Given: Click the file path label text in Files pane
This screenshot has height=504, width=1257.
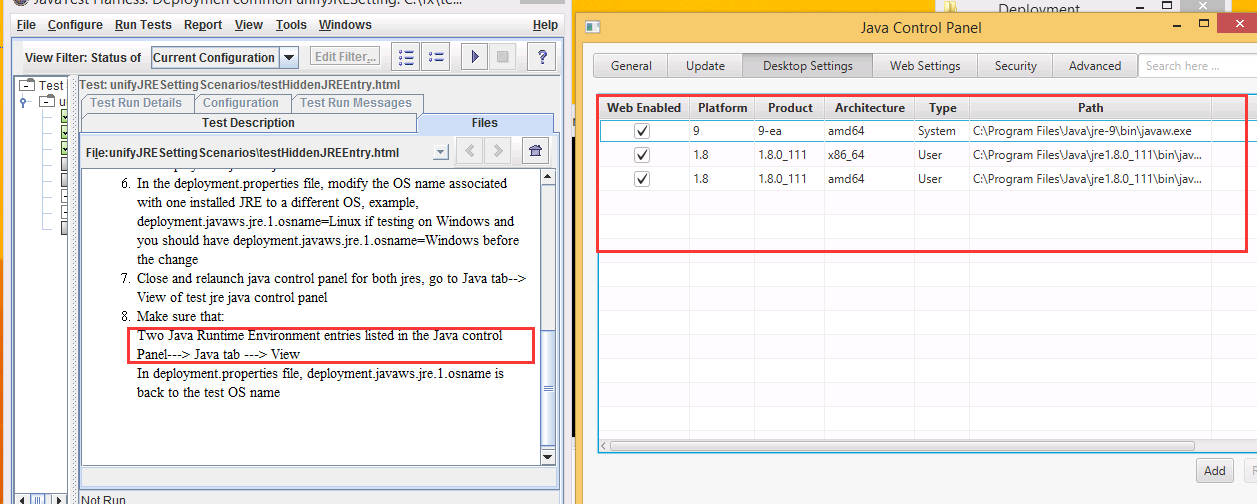Looking at the screenshot, I should coord(242,153).
